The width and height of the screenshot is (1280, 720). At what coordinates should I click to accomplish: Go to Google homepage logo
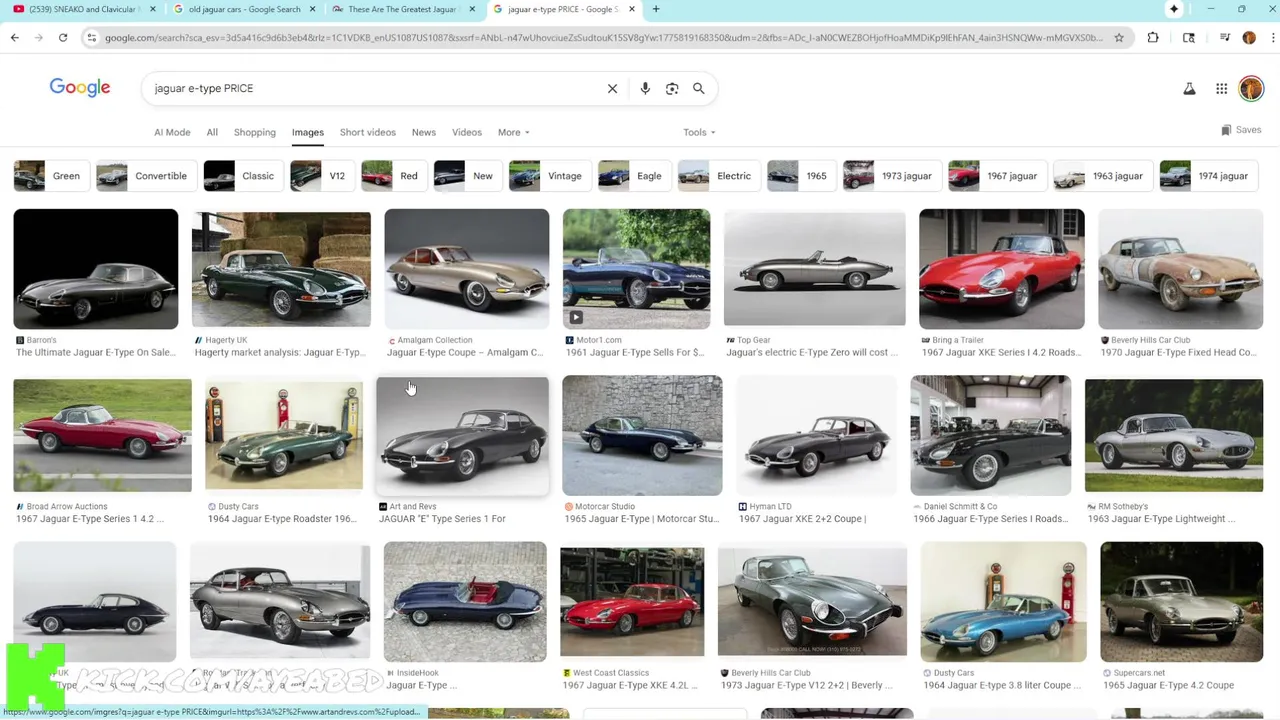coord(80,88)
